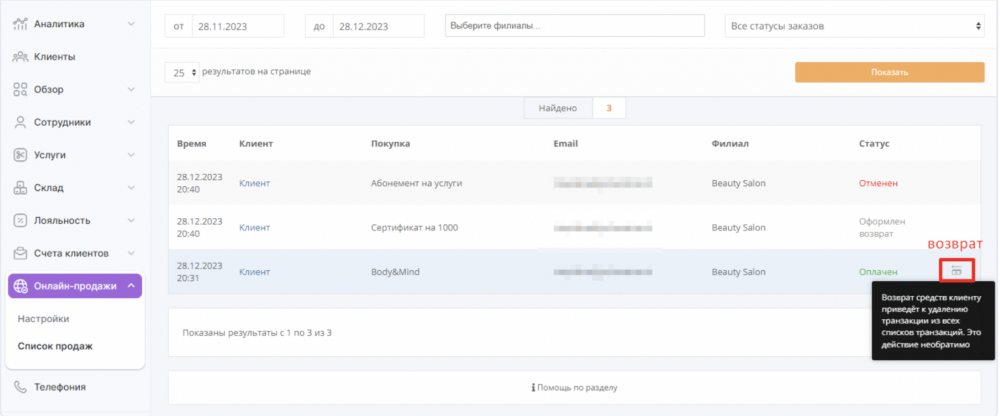Screen dimensions: 1000x416
Task: Select Лояльность menu label
Action: click(62, 220)
